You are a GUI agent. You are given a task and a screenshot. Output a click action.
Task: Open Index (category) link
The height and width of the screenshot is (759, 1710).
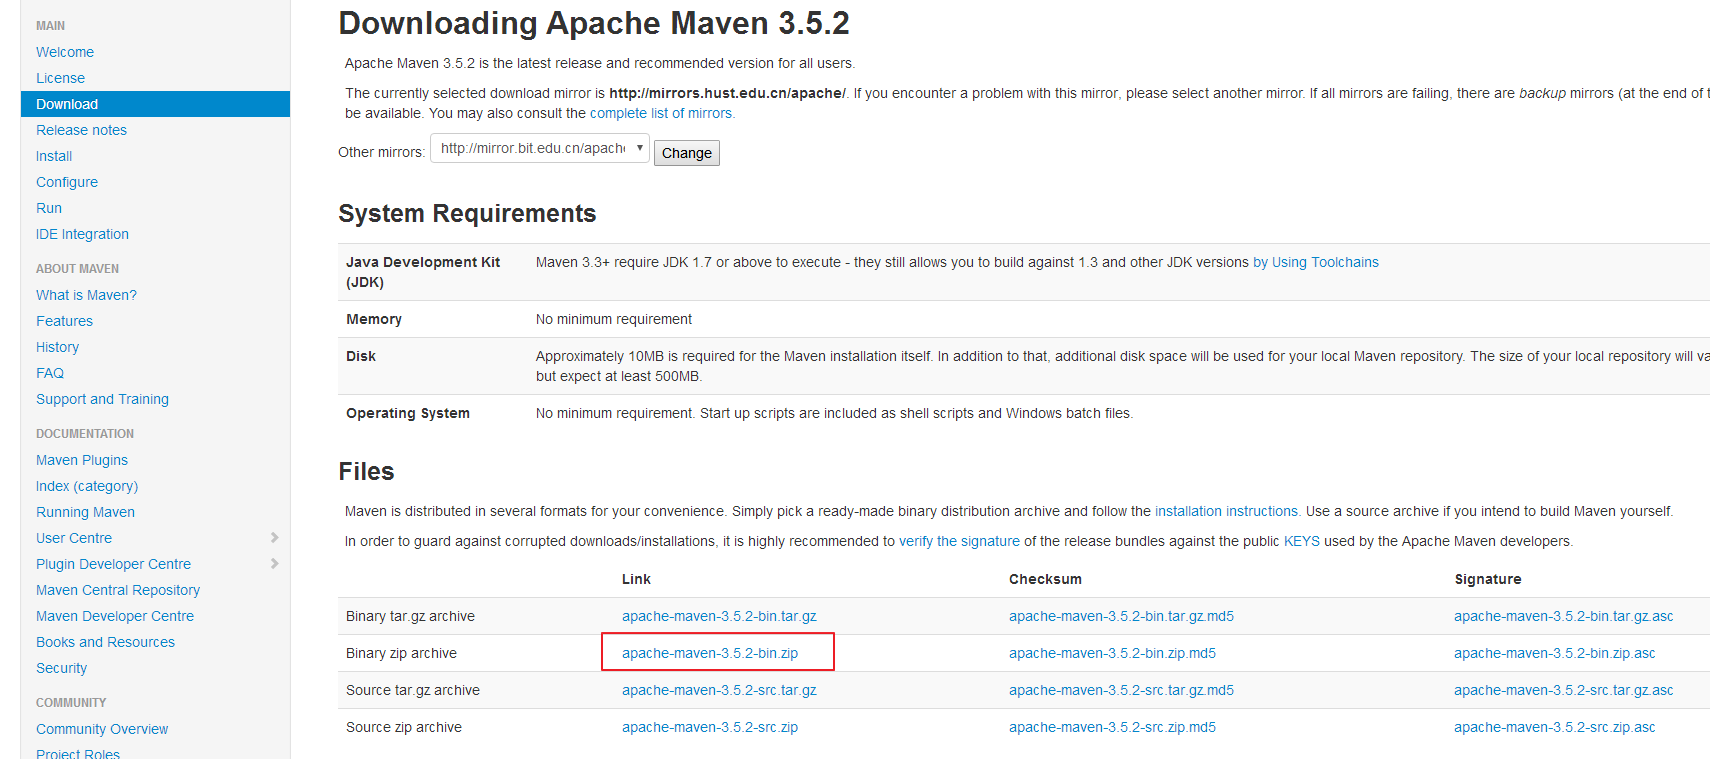(87, 486)
